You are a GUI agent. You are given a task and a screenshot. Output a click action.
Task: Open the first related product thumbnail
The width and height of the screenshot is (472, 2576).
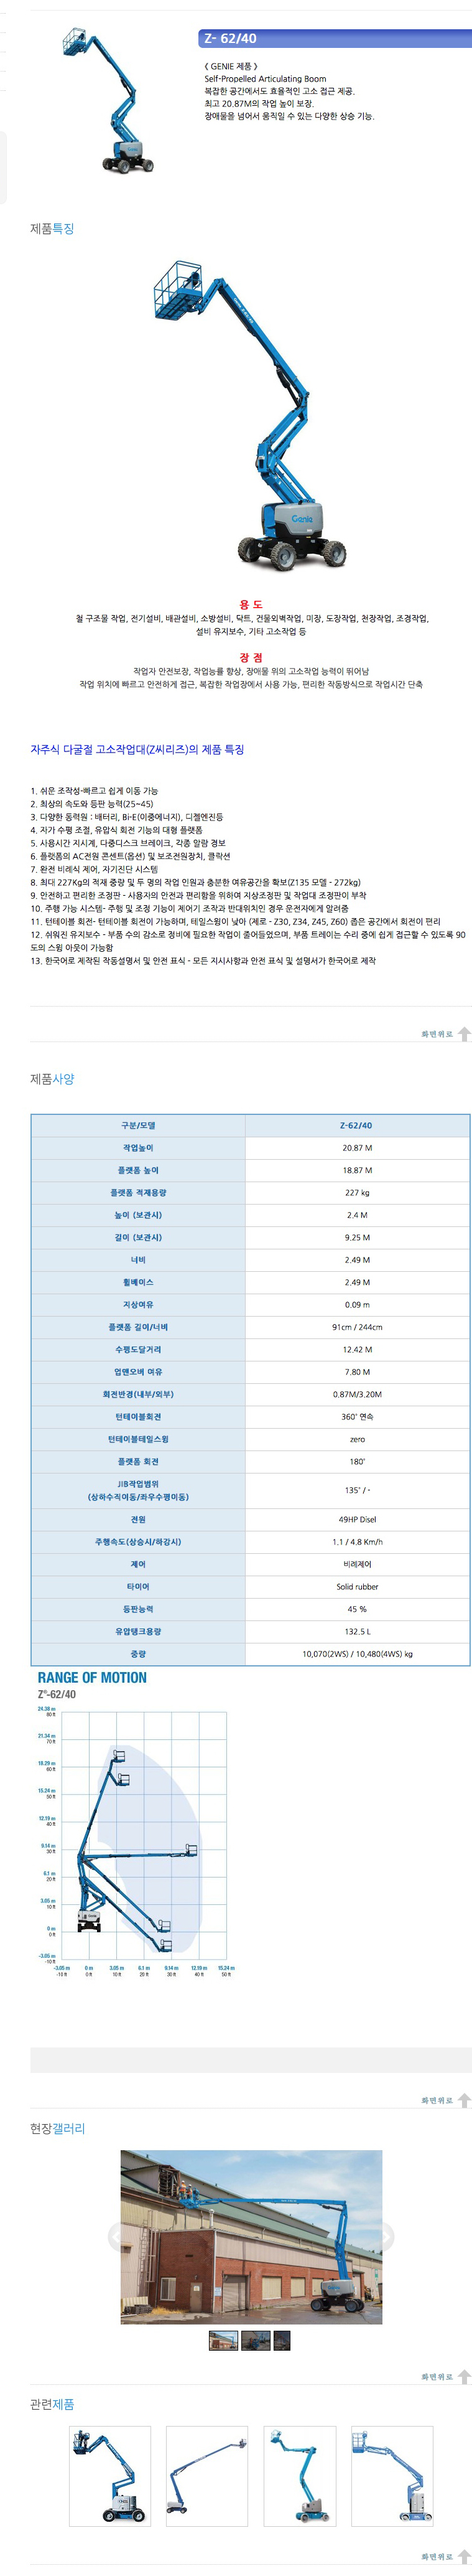(109, 2476)
